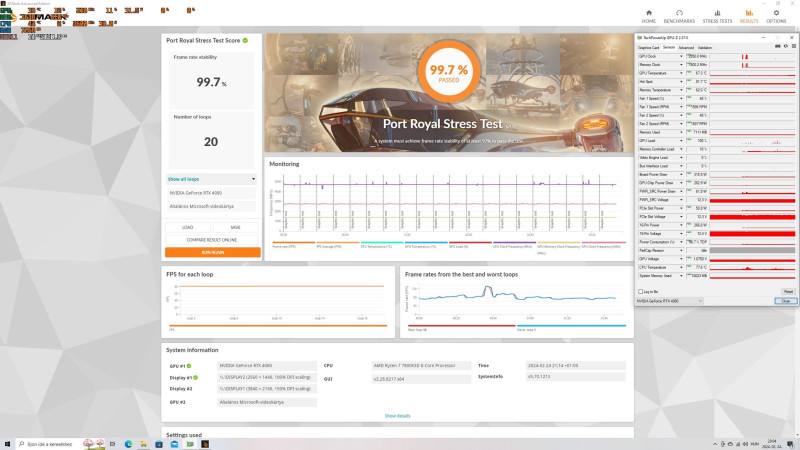Launch Microsoft Edge from taskbar
The image size is (800, 450).
pos(129,444)
